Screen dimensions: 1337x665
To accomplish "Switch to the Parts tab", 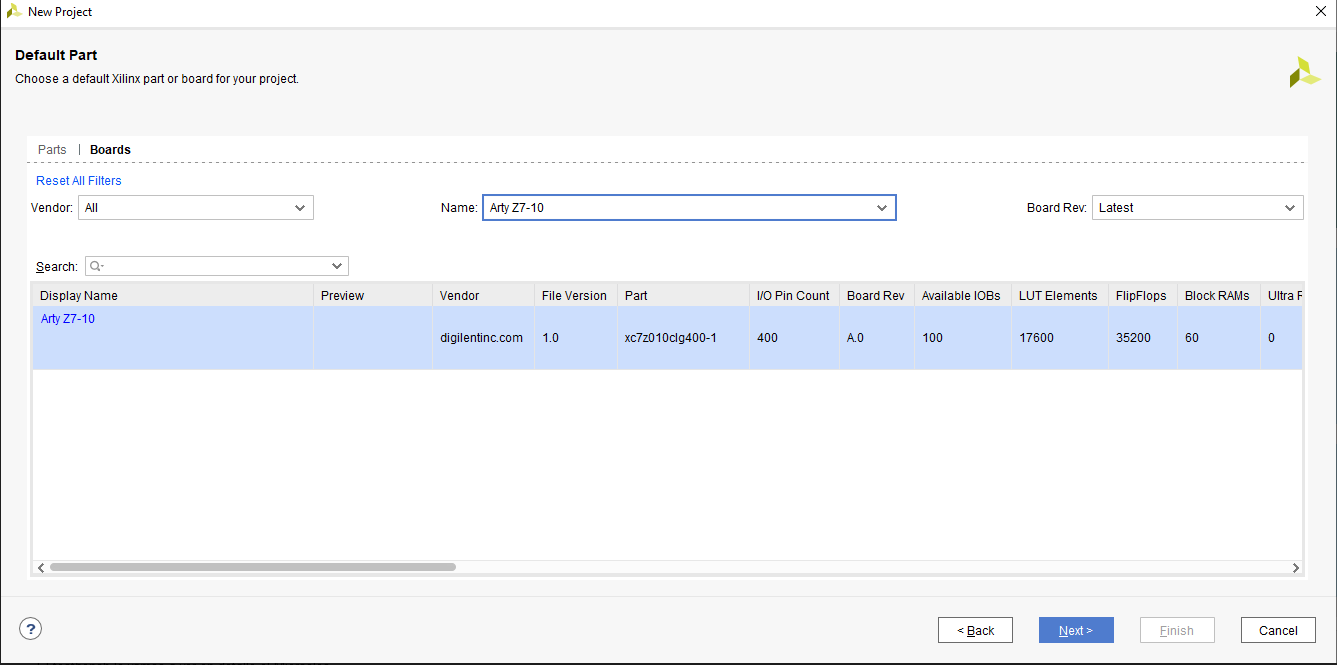I will coord(52,150).
